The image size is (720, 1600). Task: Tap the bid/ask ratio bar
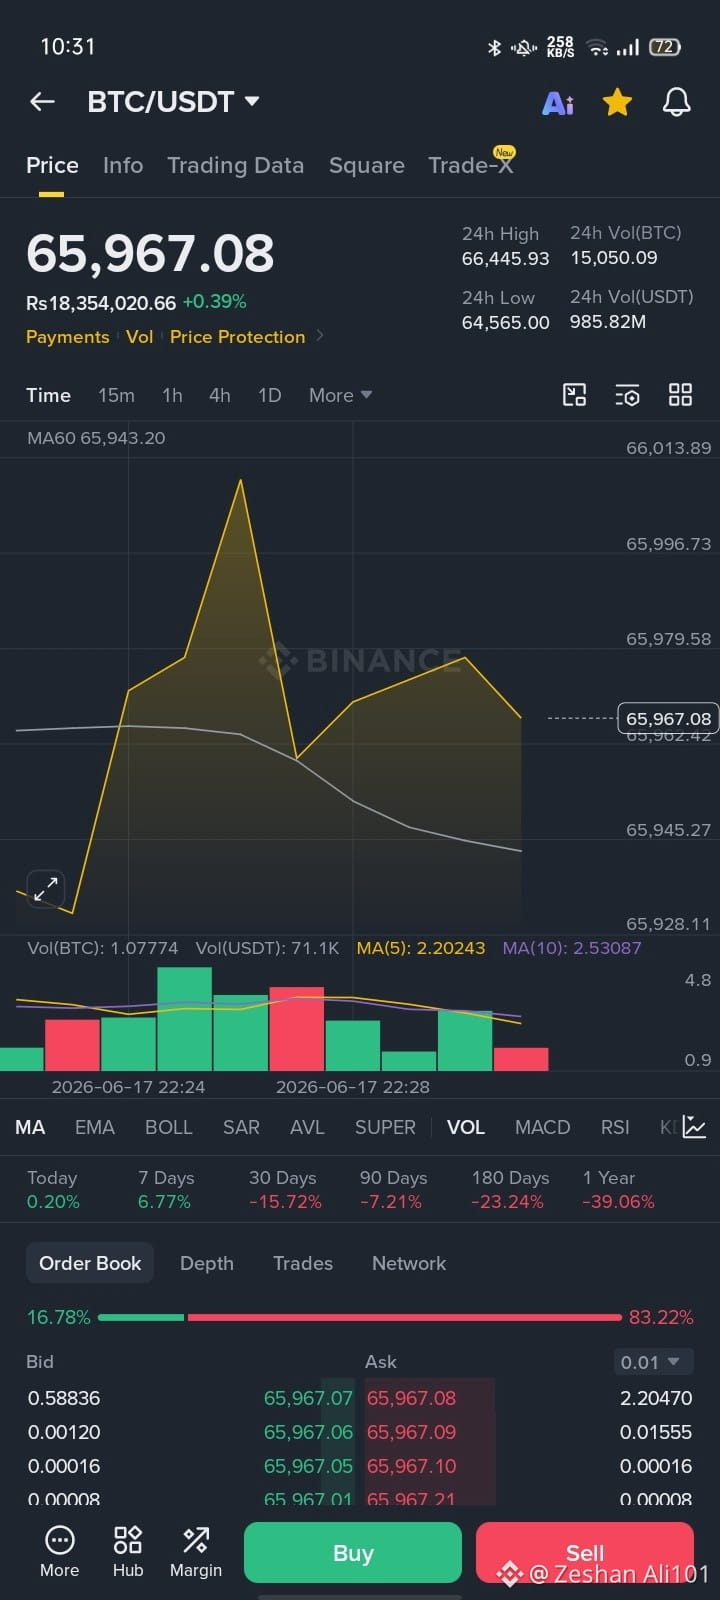click(360, 1317)
